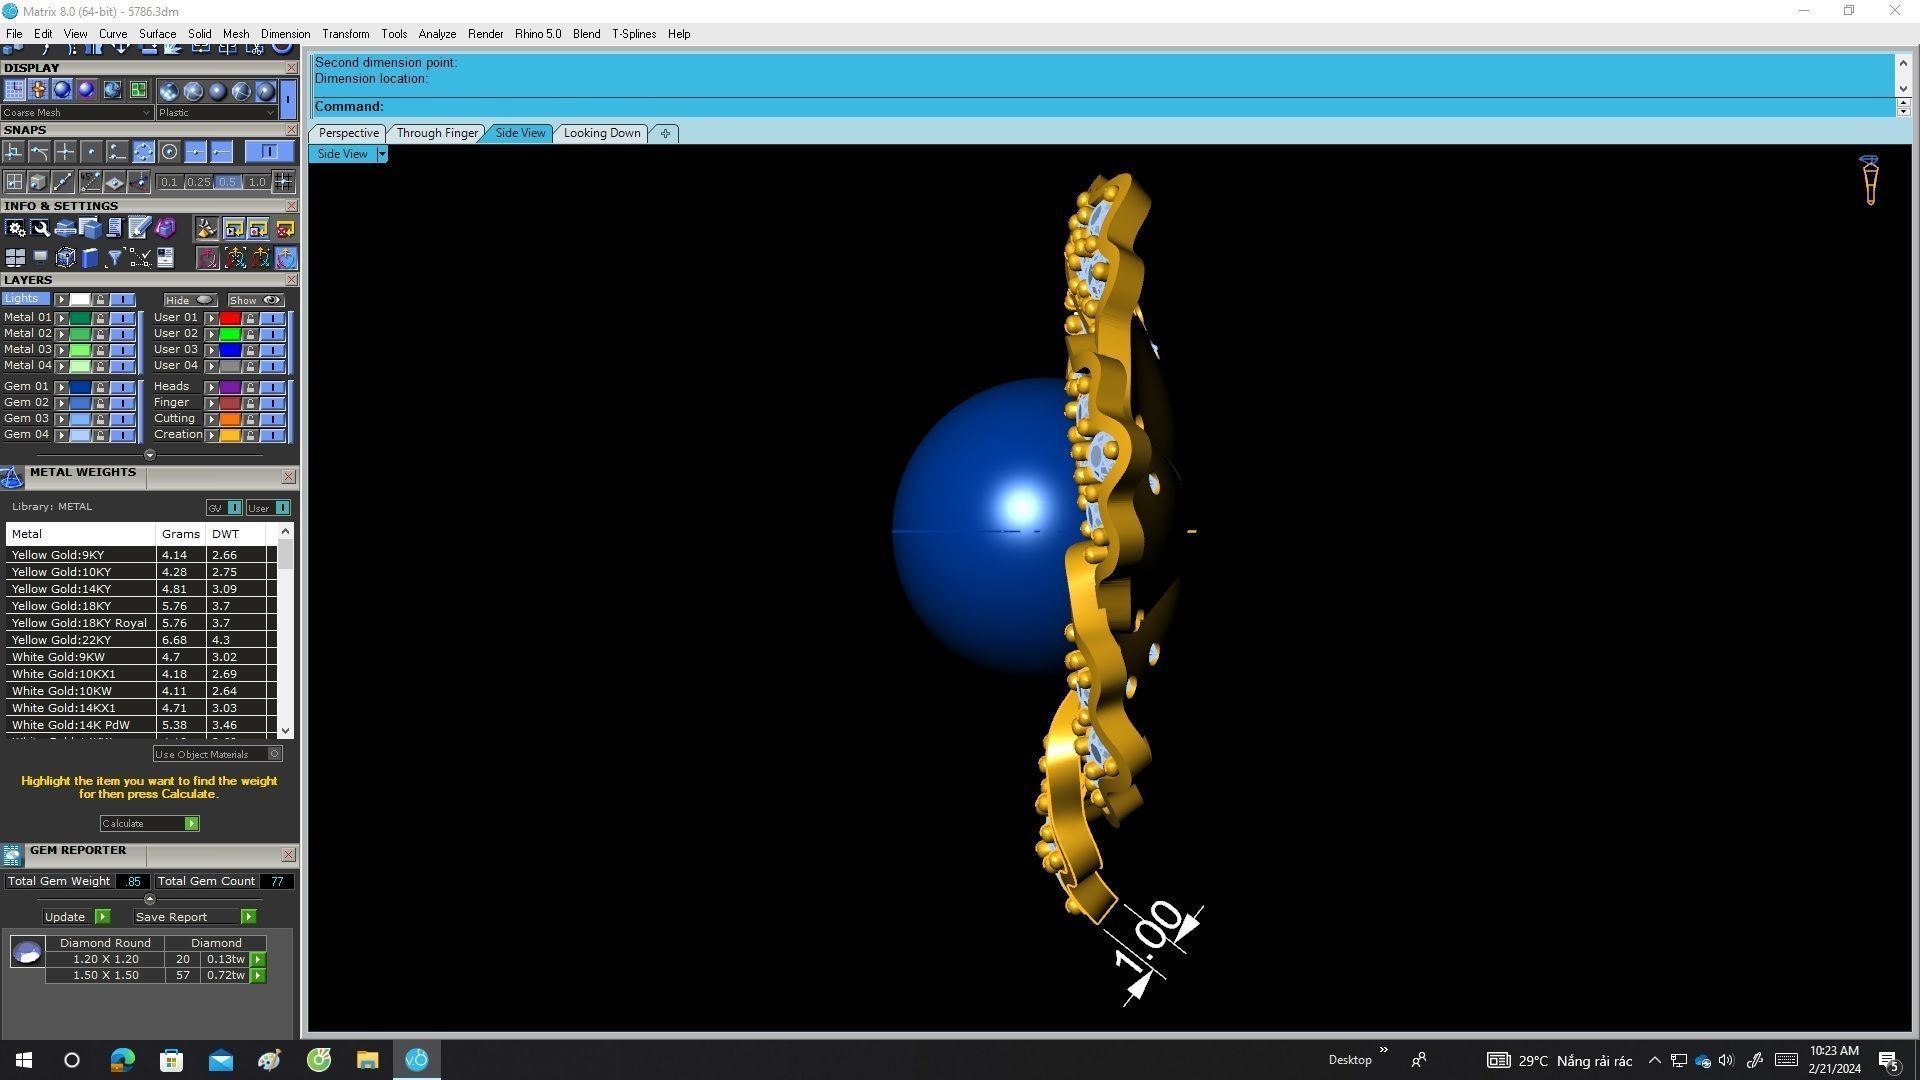Click the 45-degree angle snap icon

click(x=90, y=182)
